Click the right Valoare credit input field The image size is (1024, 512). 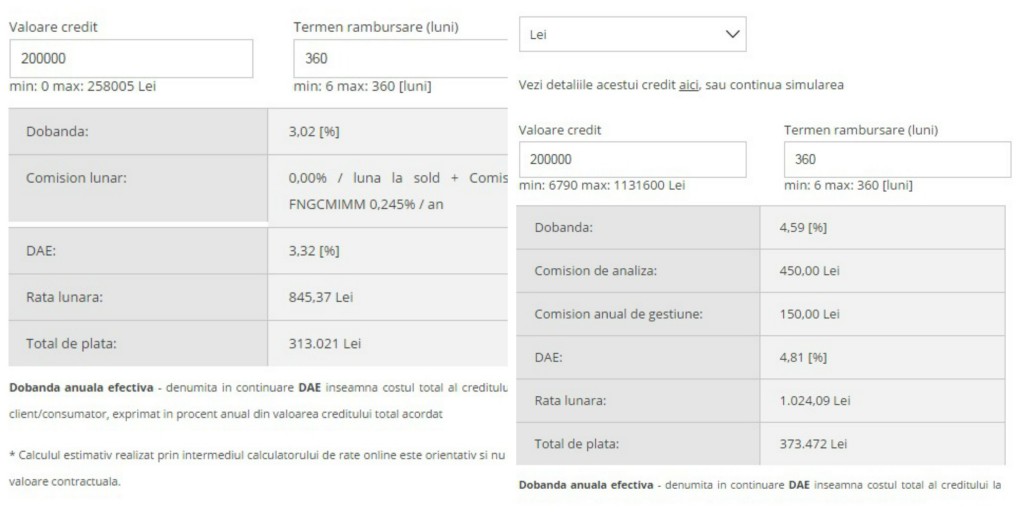(x=632, y=159)
